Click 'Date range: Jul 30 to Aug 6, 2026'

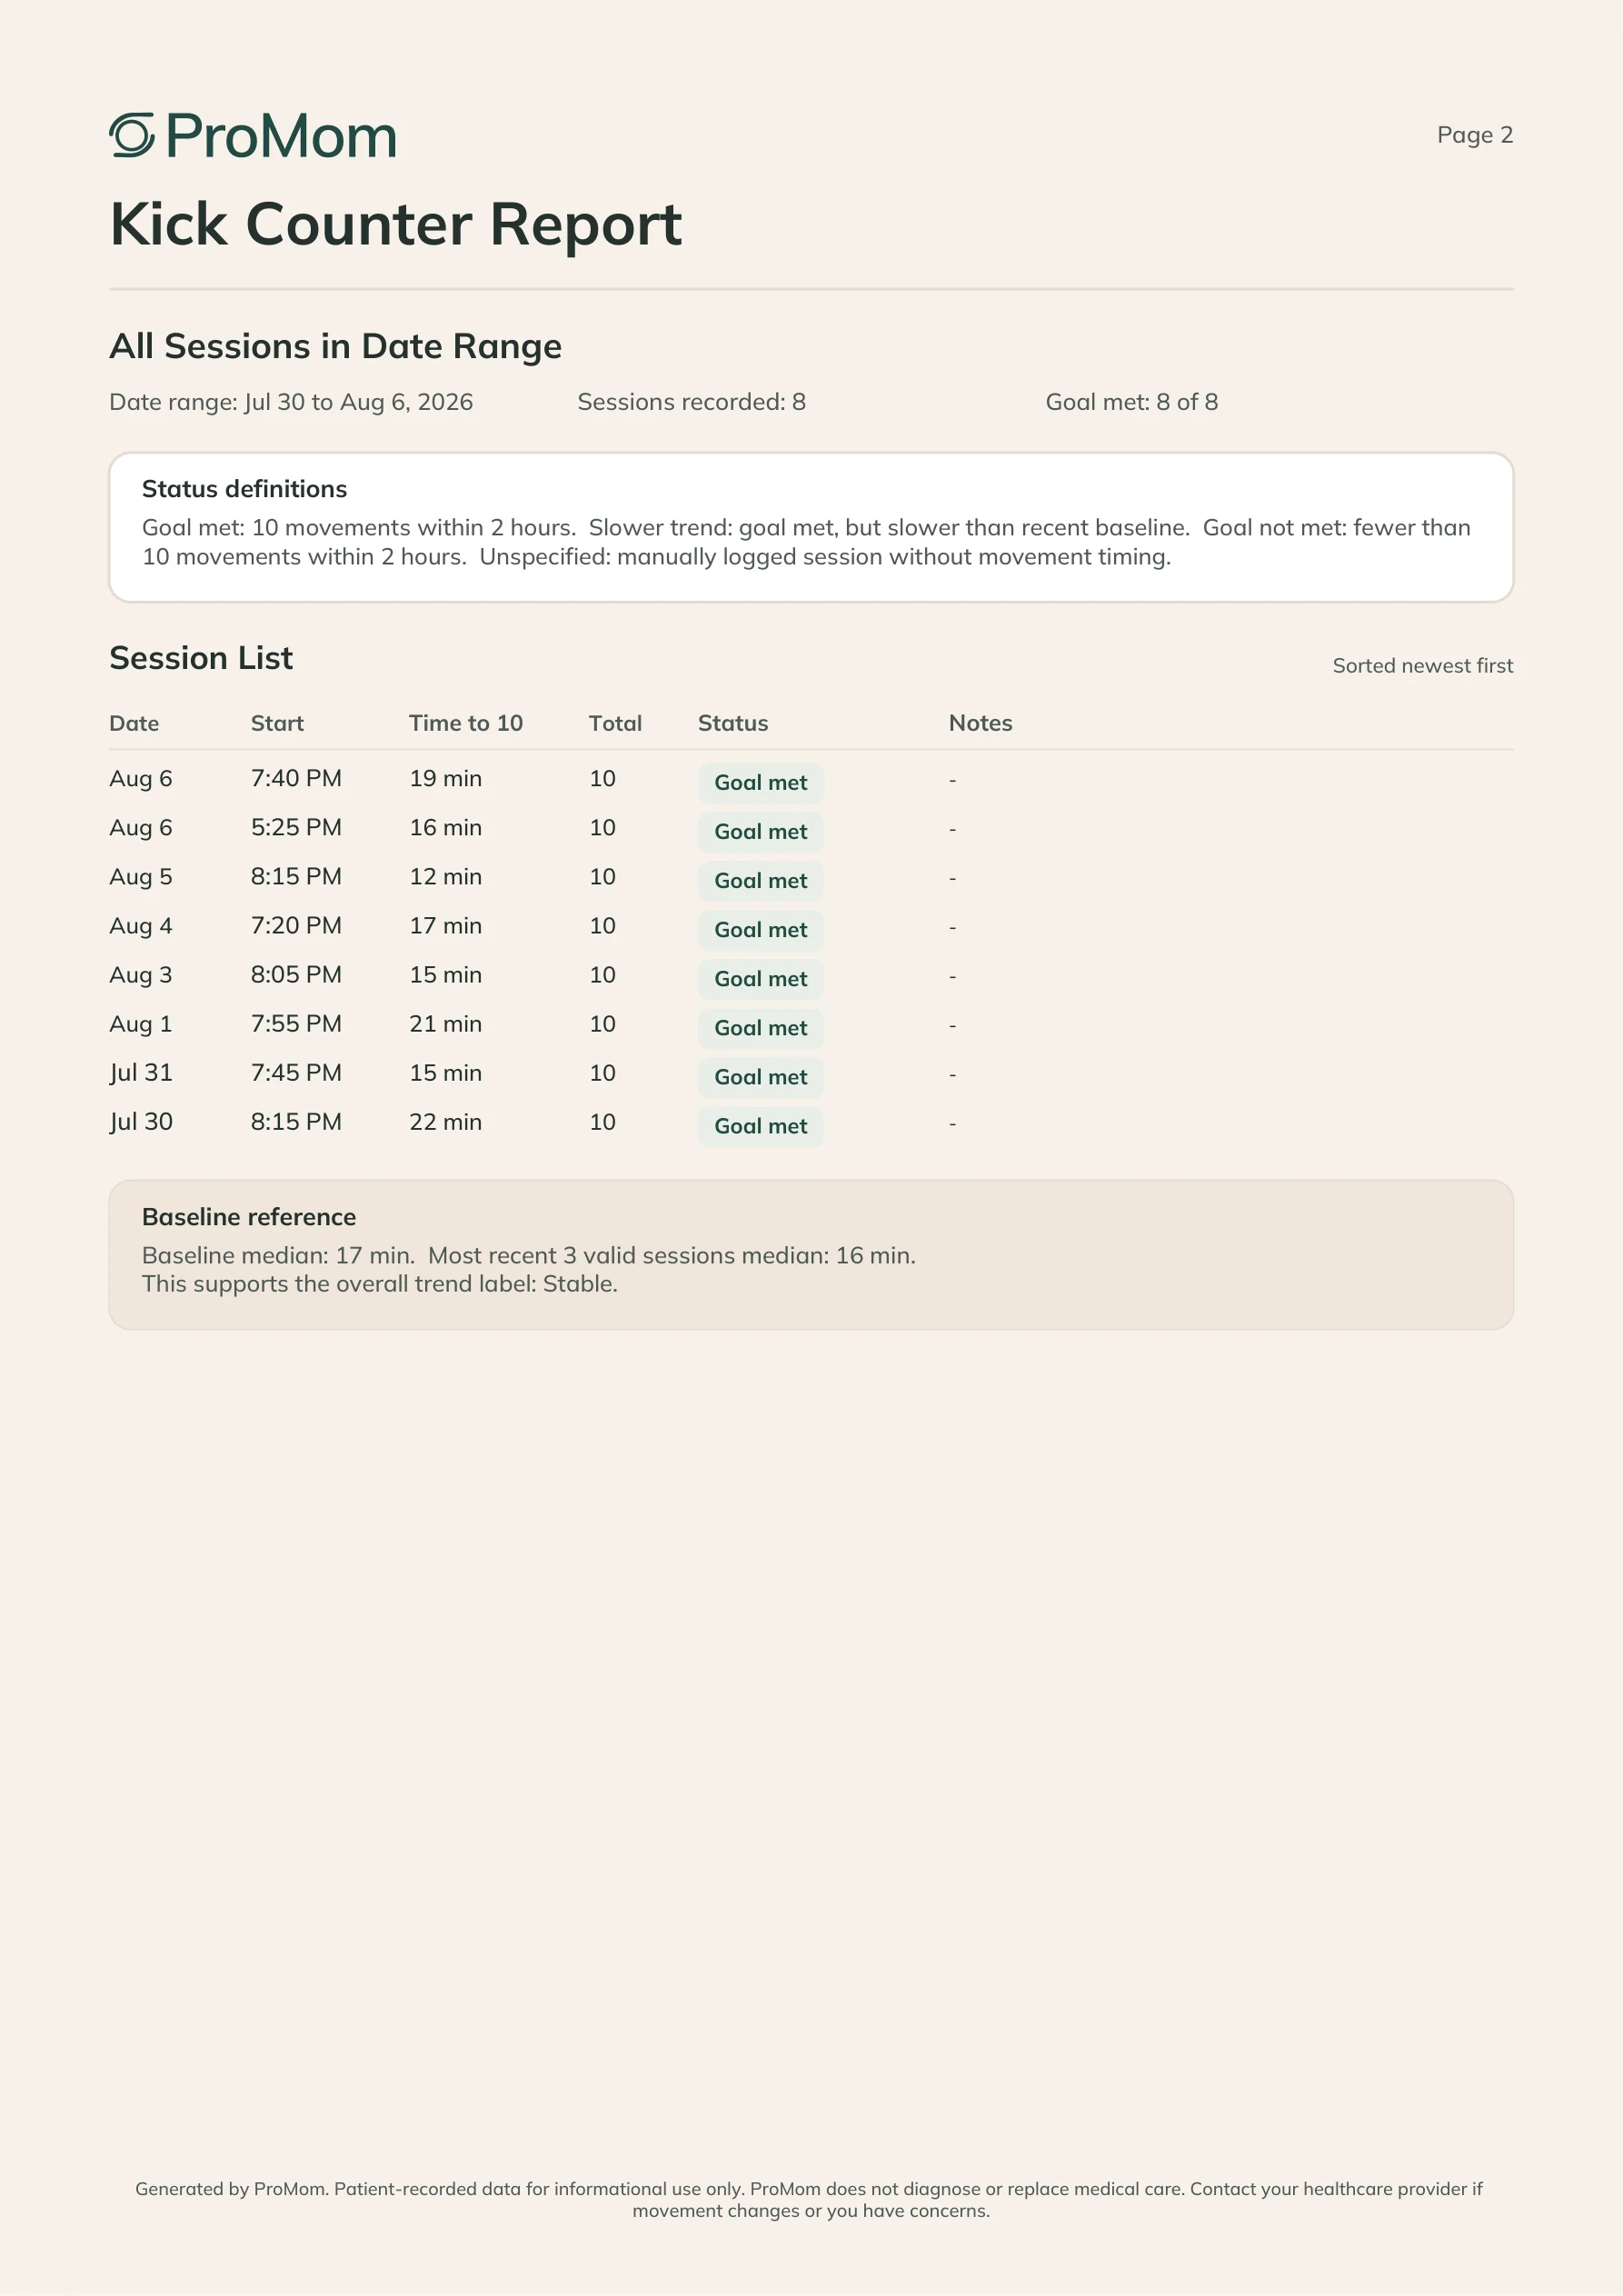pos(291,402)
